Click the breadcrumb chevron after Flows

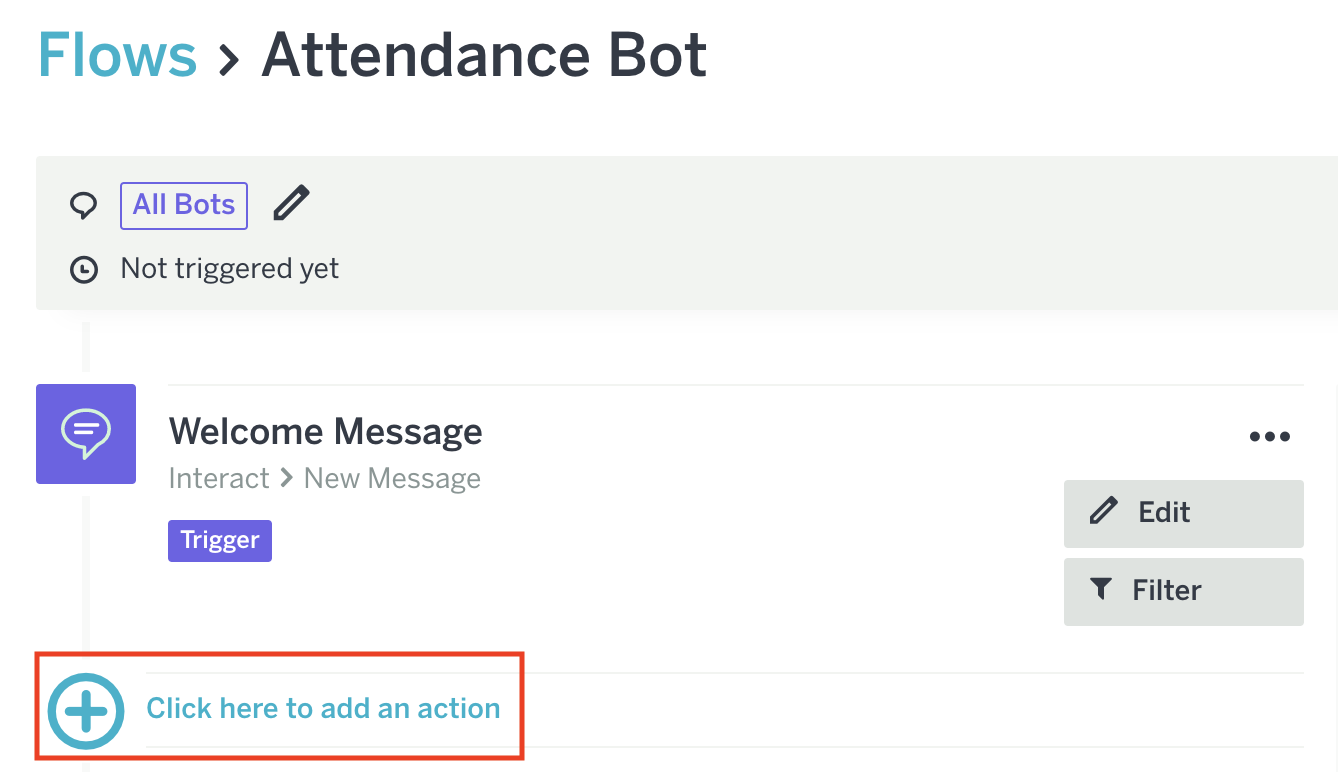(229, 59)
